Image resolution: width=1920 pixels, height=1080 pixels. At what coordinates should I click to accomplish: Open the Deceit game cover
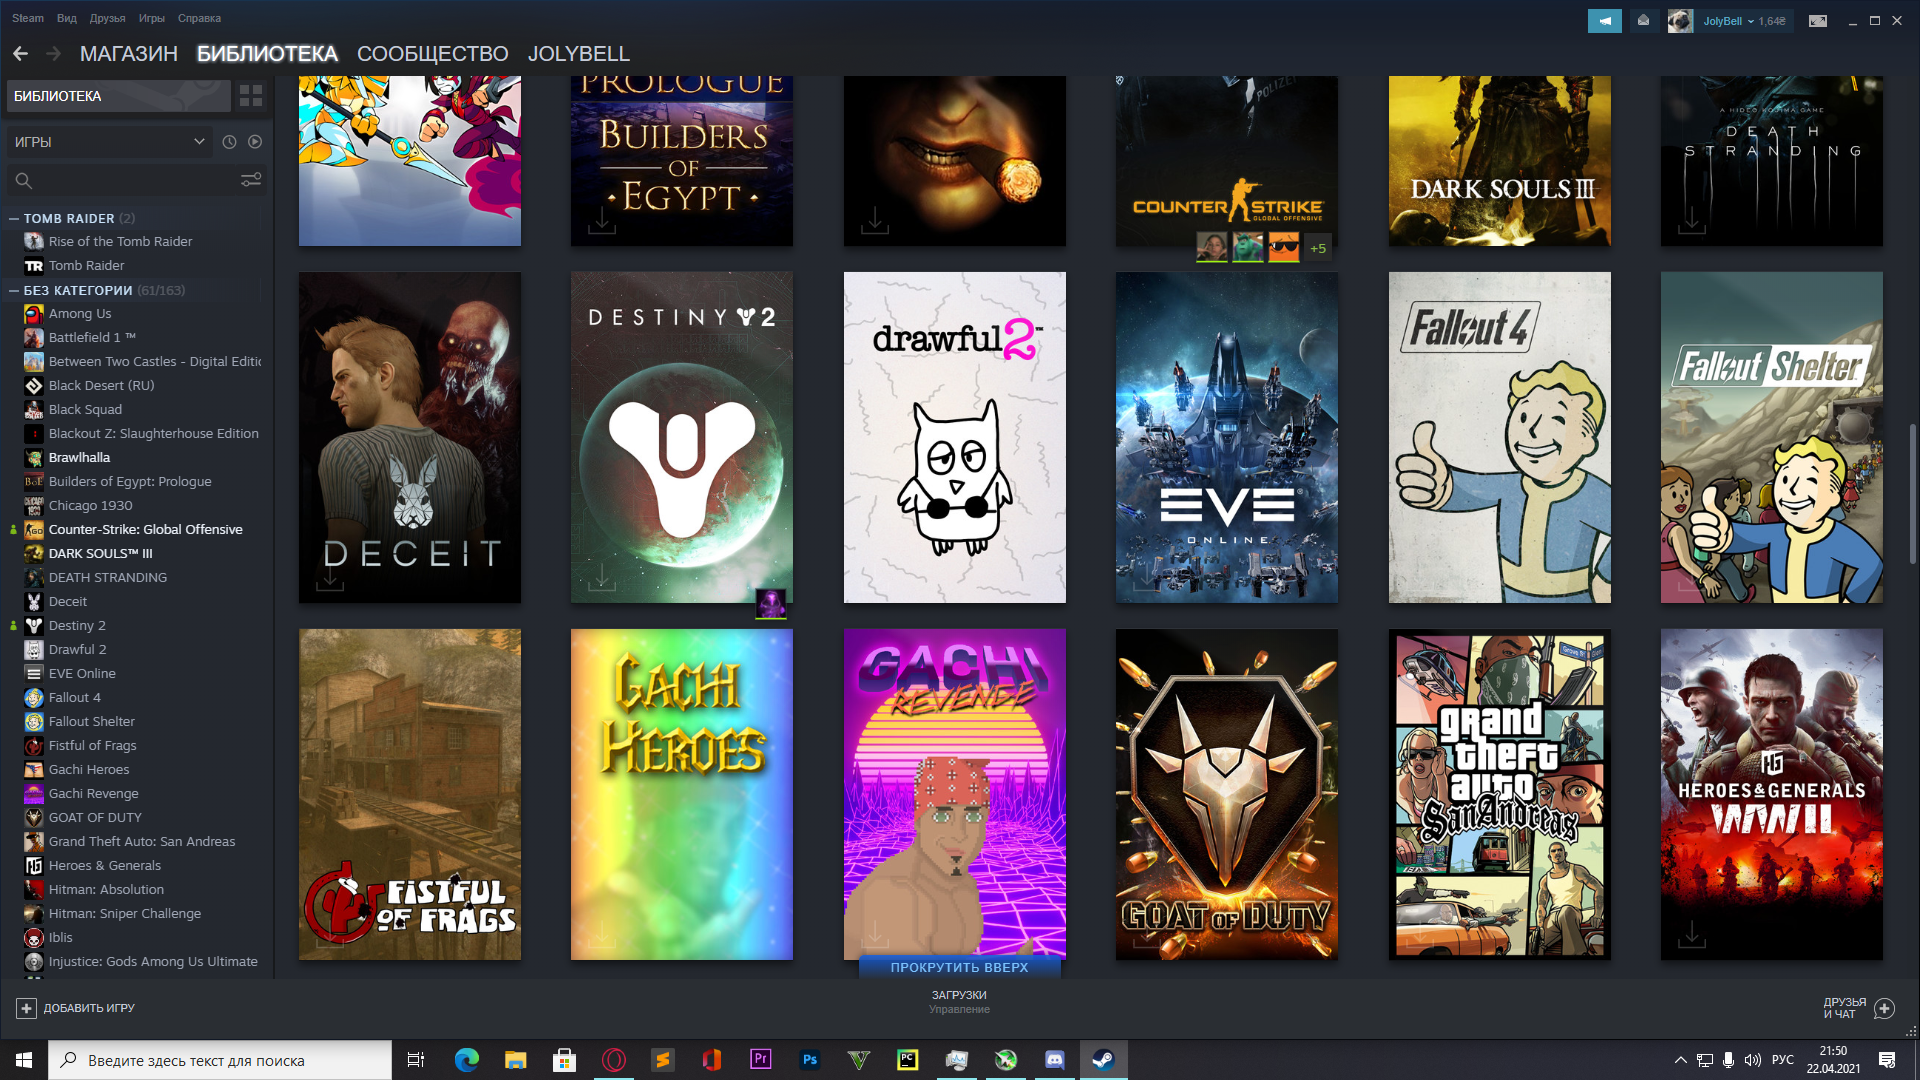click(410, 437)
